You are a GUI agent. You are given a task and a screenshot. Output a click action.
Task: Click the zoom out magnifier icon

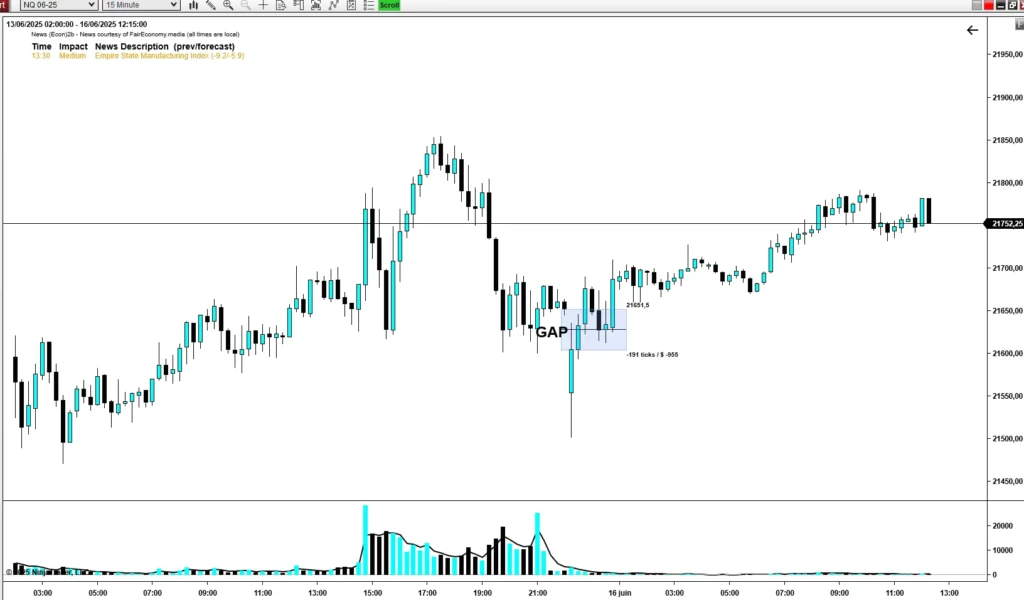pos(246,5)
